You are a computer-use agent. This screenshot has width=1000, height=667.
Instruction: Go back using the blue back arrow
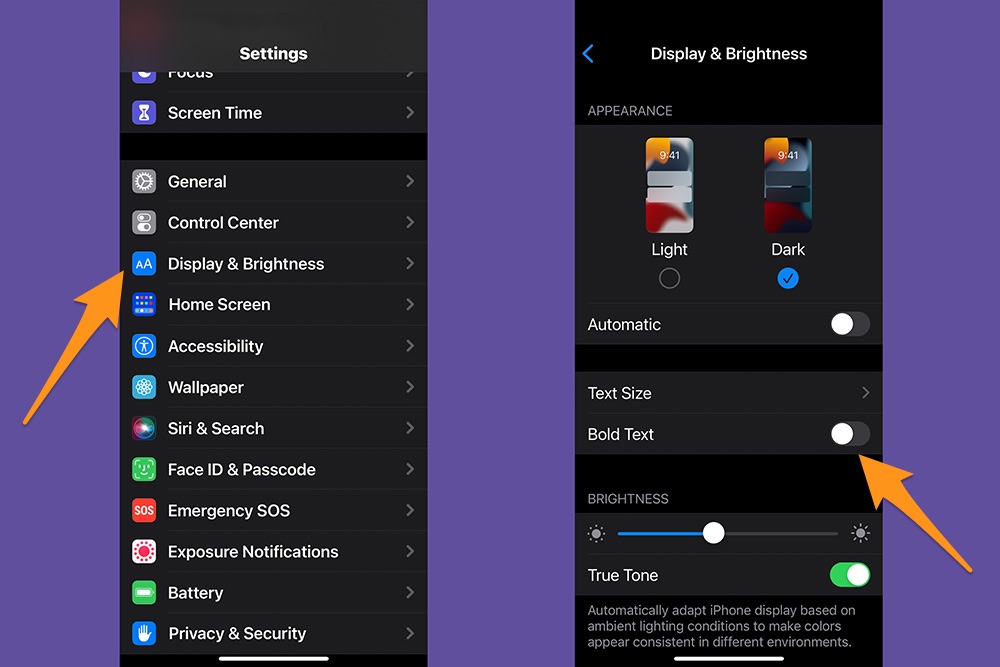coord(588,54)
